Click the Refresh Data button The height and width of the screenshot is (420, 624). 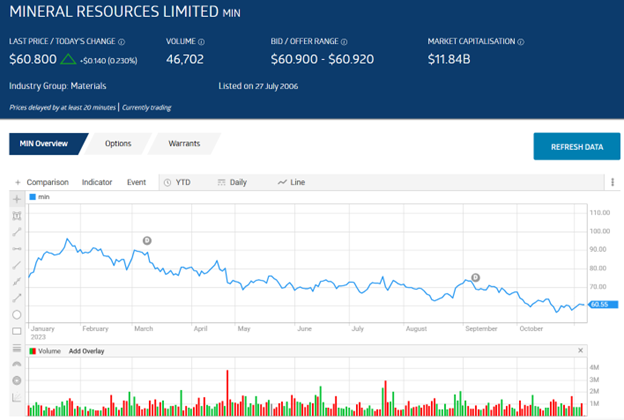click(x=577, y=147)
